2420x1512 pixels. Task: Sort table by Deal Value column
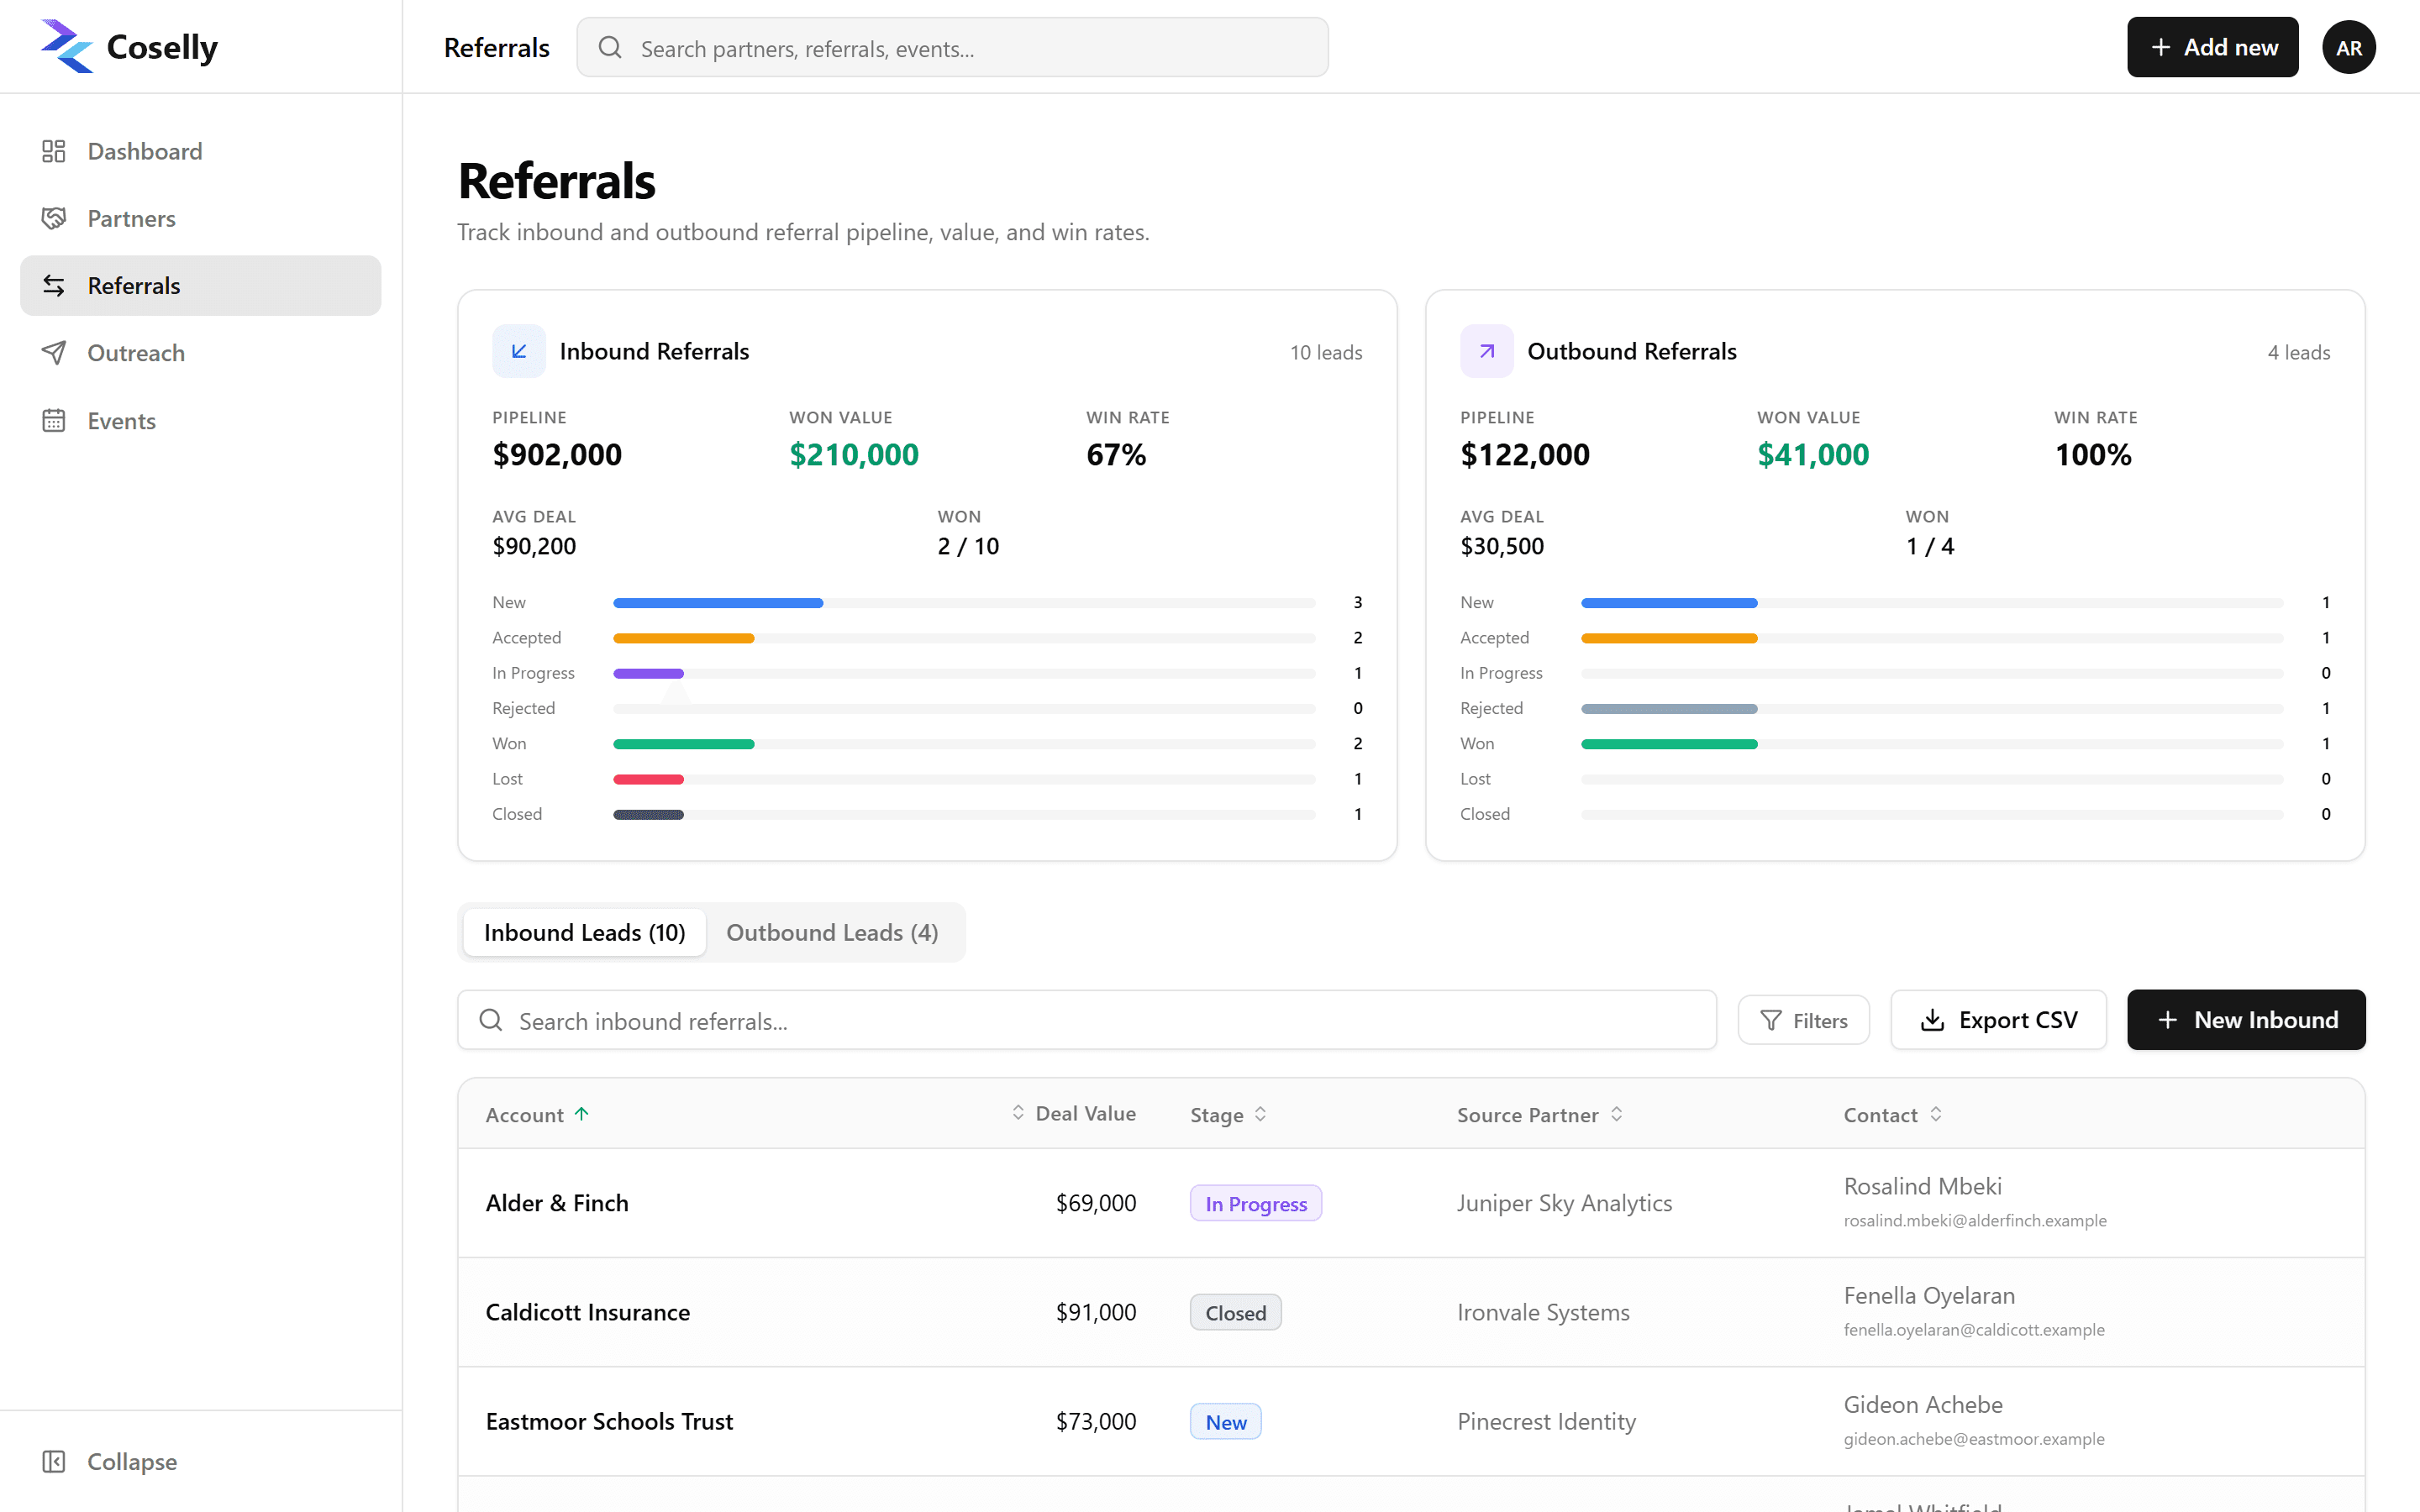pyautogui.click(x=1073, y=1113)
